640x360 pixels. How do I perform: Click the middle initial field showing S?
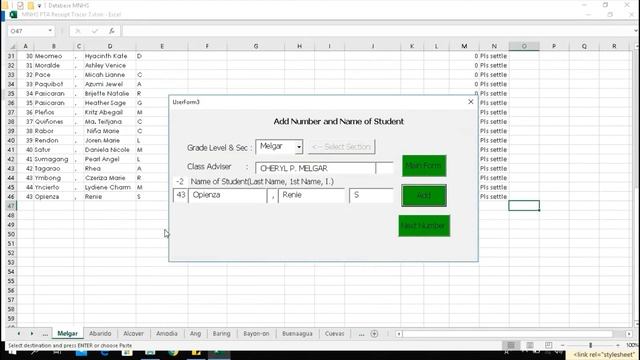click(371, 196)
